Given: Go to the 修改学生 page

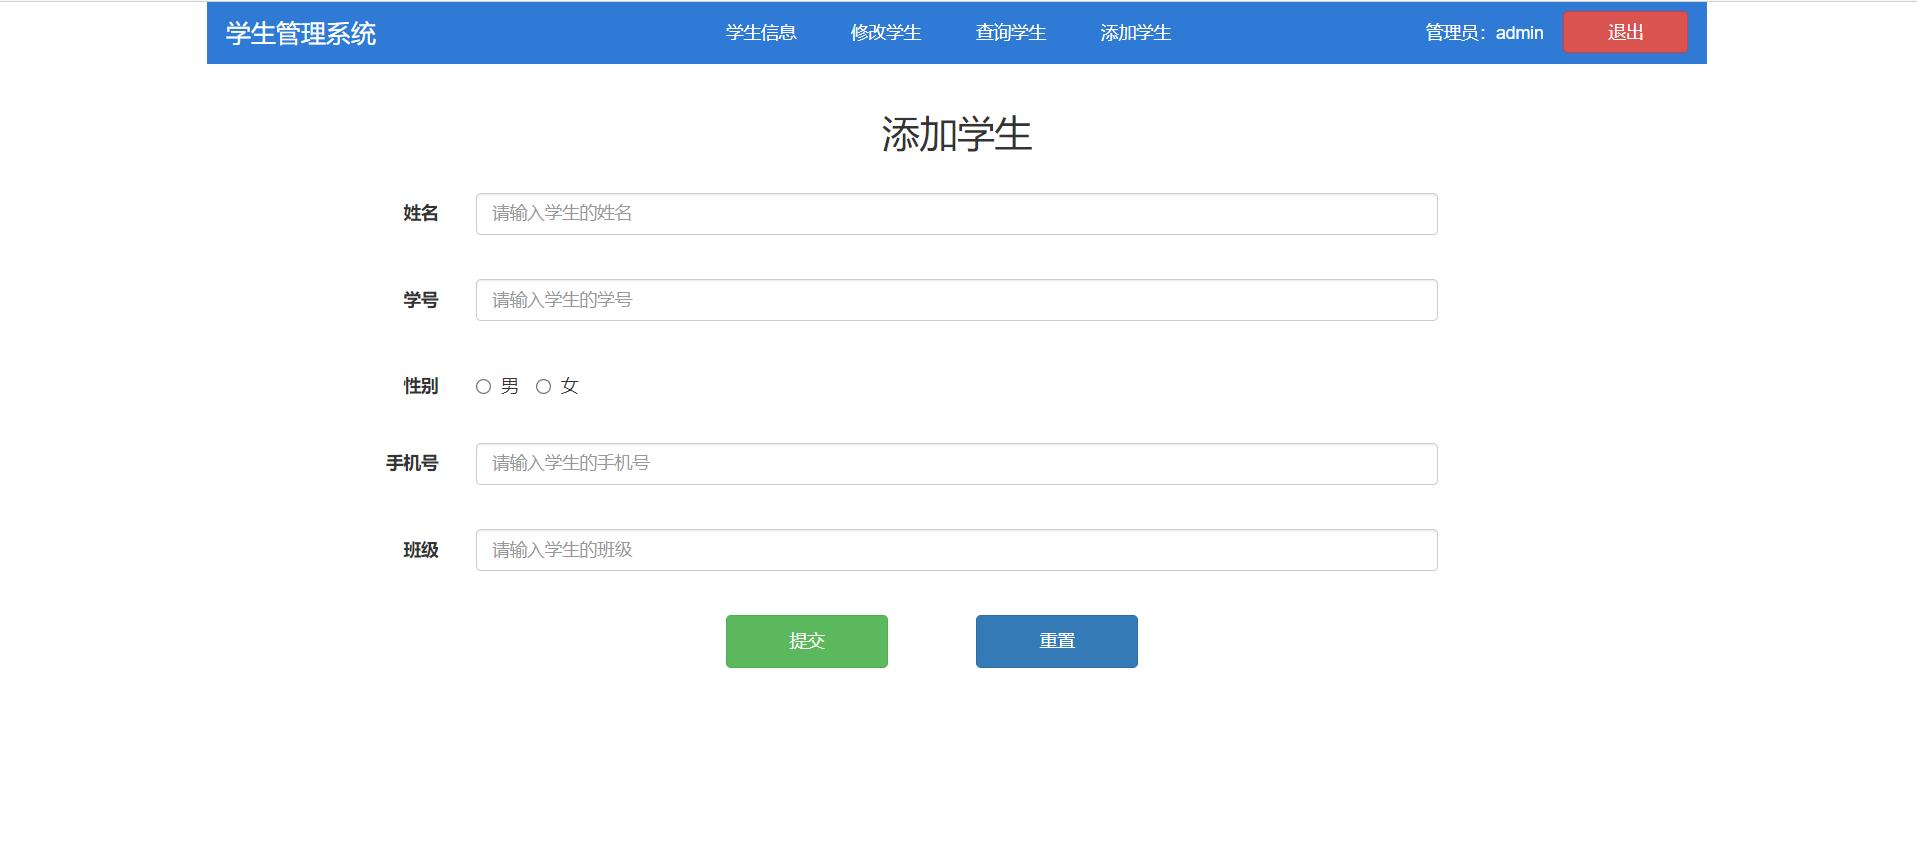Looking at the screenshot, I should pyautogui.click(x=886, y=33).
